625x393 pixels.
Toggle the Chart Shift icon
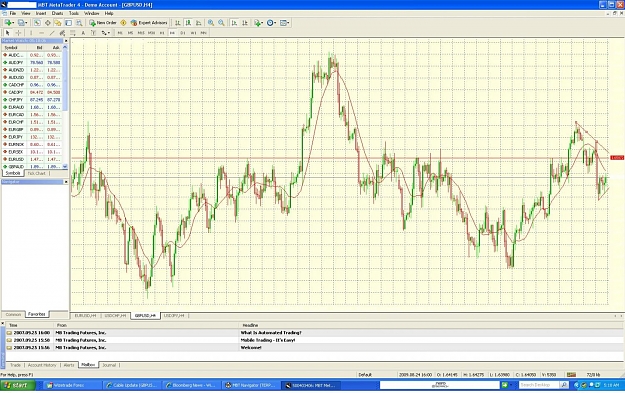point(245,23)
